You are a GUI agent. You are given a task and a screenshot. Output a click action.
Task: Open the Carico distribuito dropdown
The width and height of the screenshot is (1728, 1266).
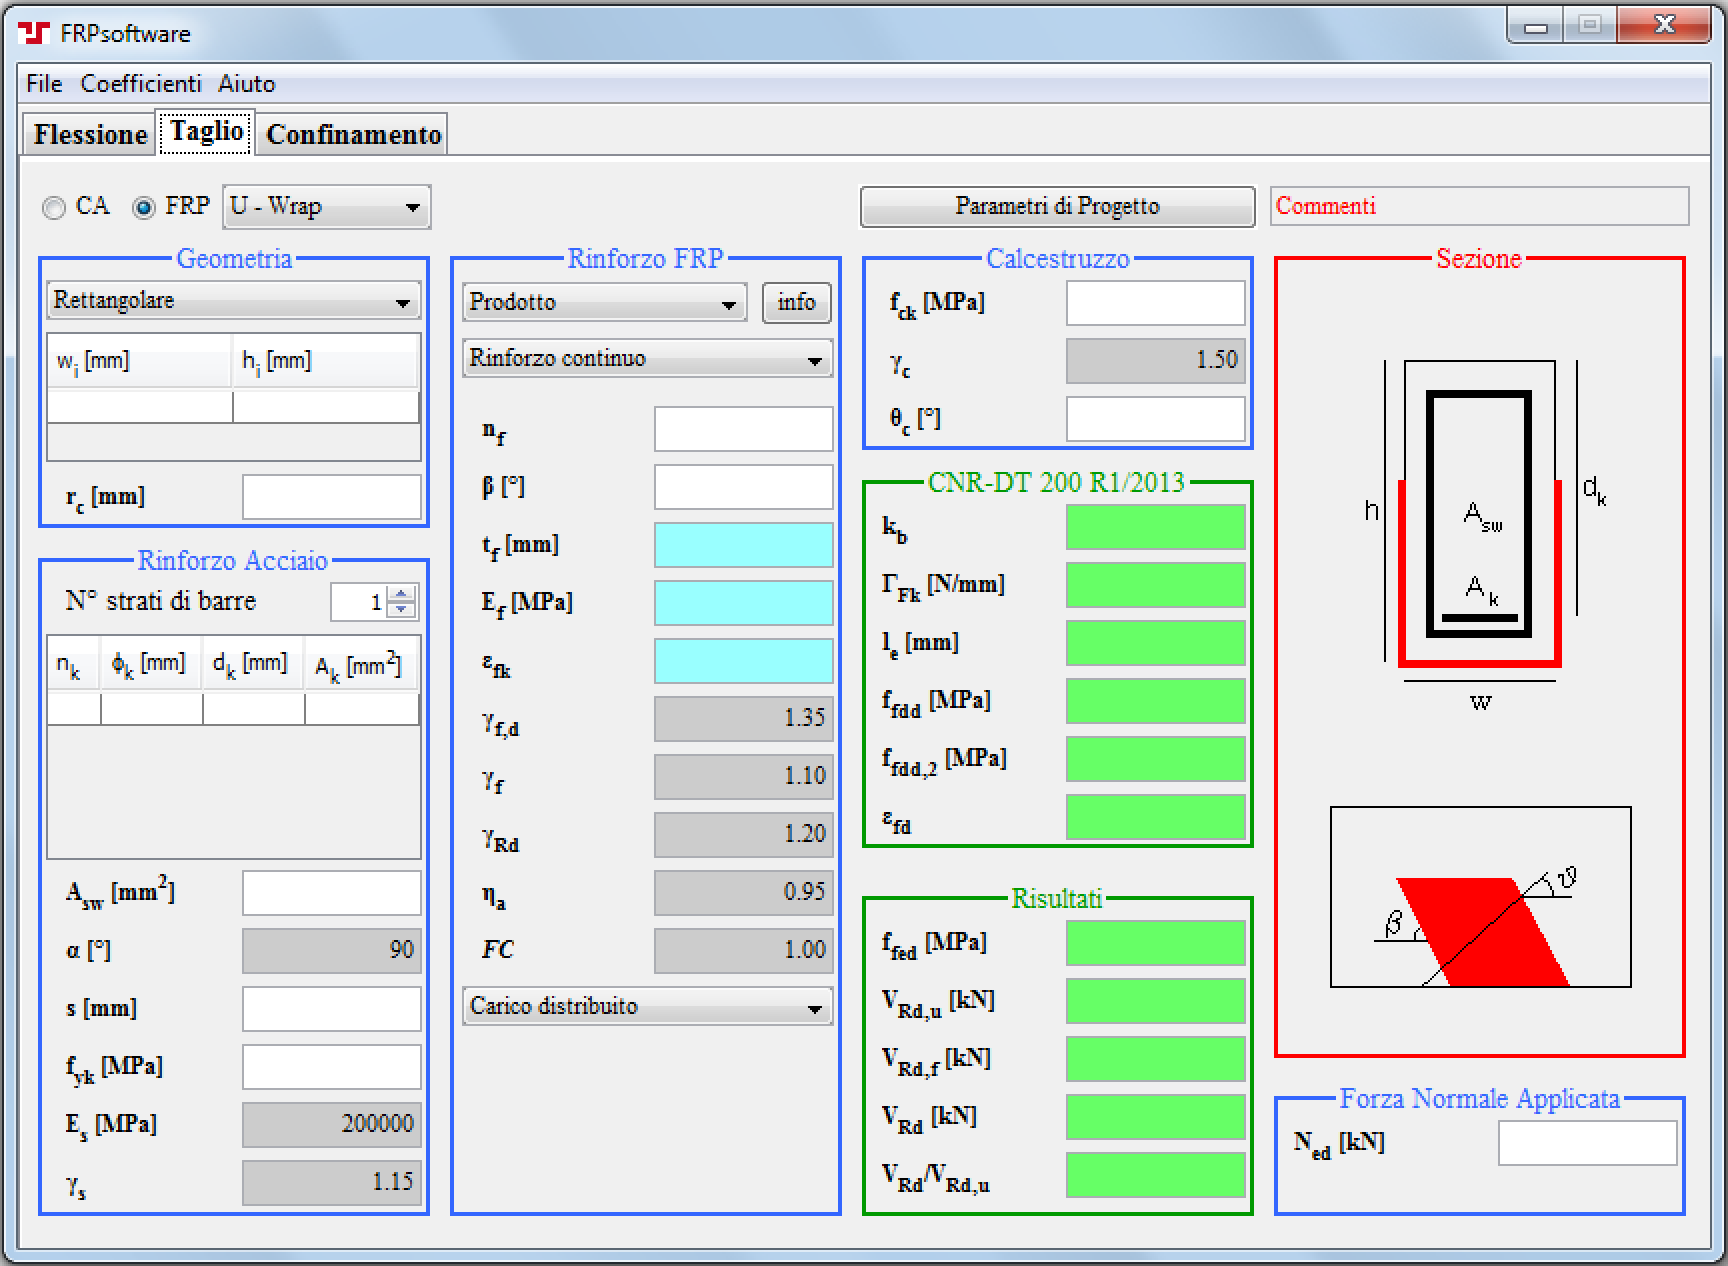point(647,1006)
